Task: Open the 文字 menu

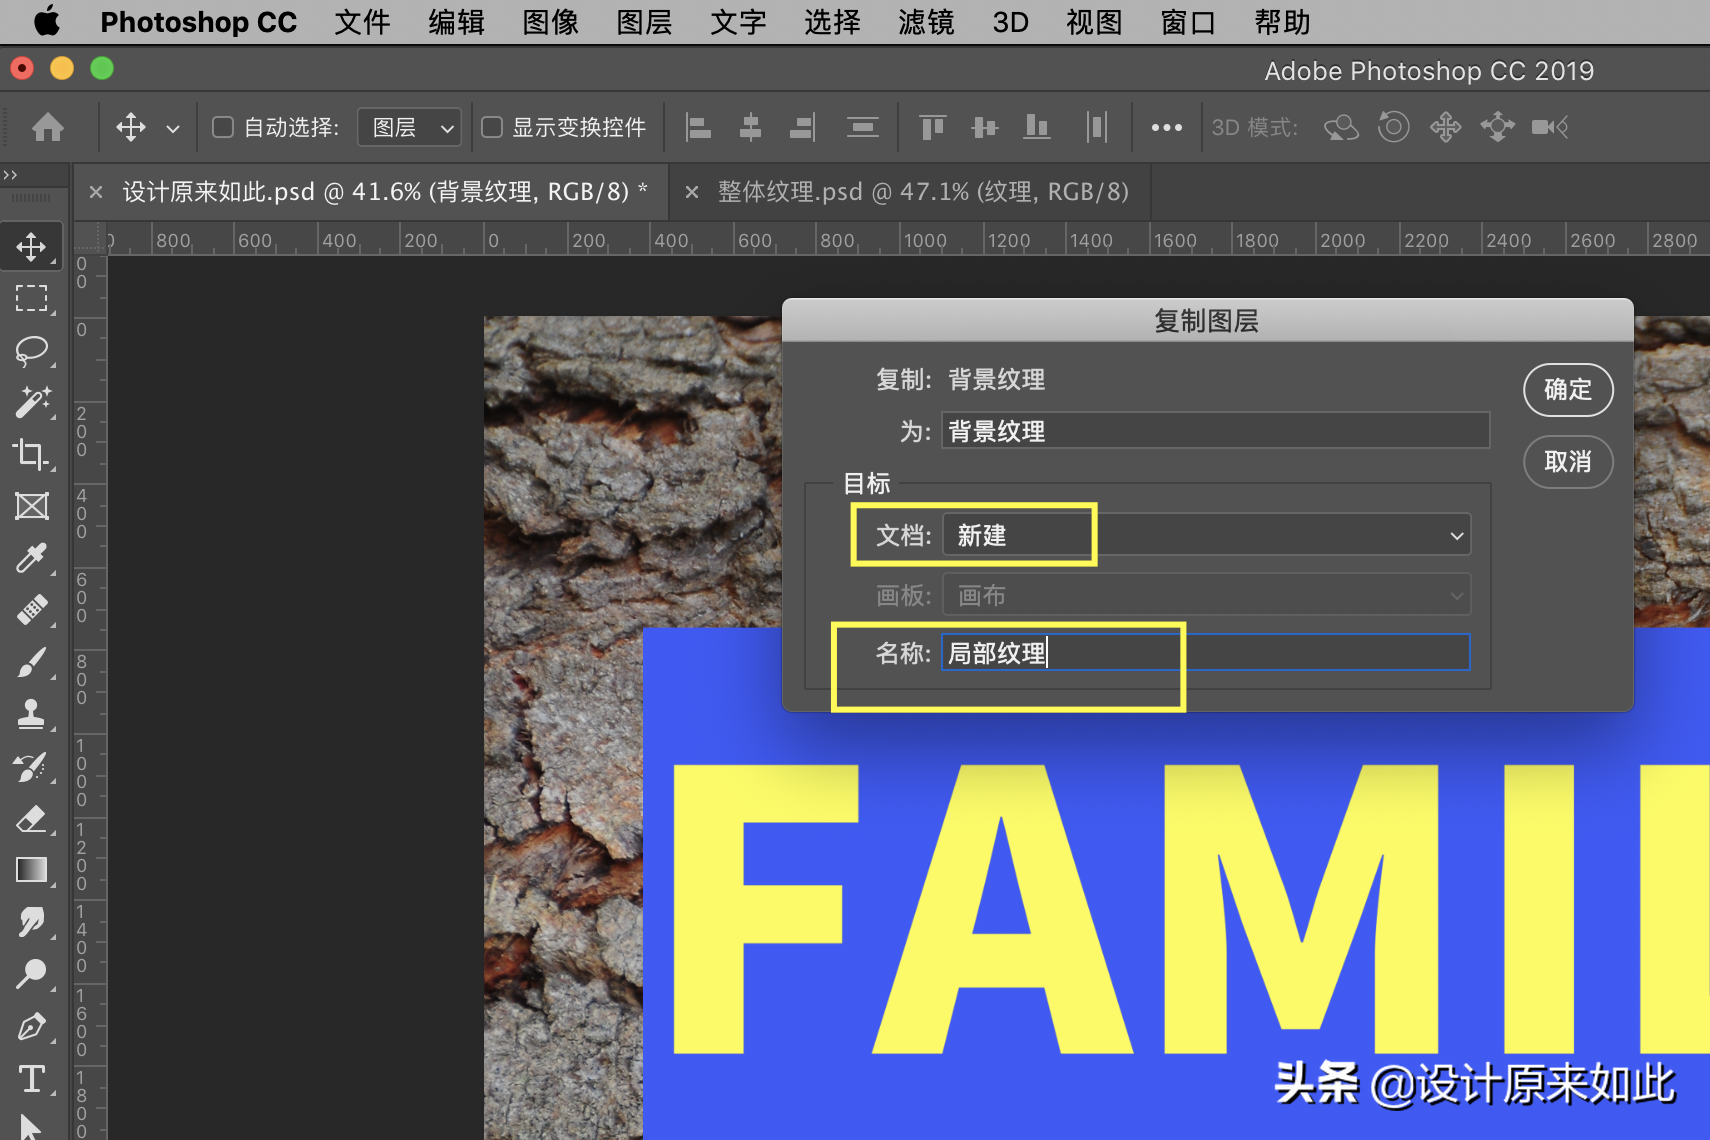Action: click(738, 22)
